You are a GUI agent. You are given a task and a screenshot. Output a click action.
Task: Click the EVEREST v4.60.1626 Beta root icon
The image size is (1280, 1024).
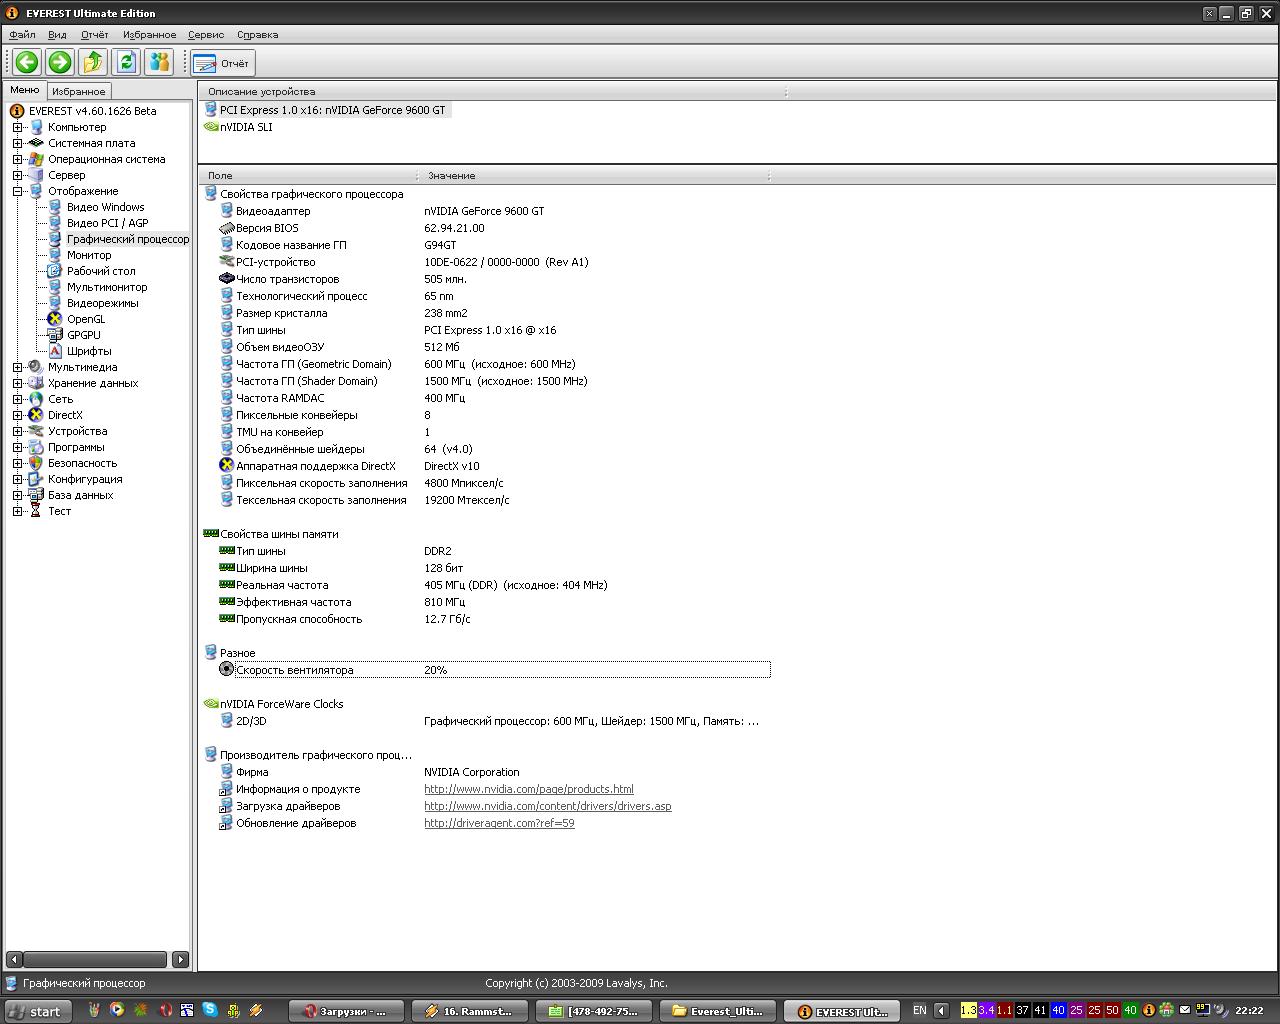pyautogui.click(x=17, y=111)
